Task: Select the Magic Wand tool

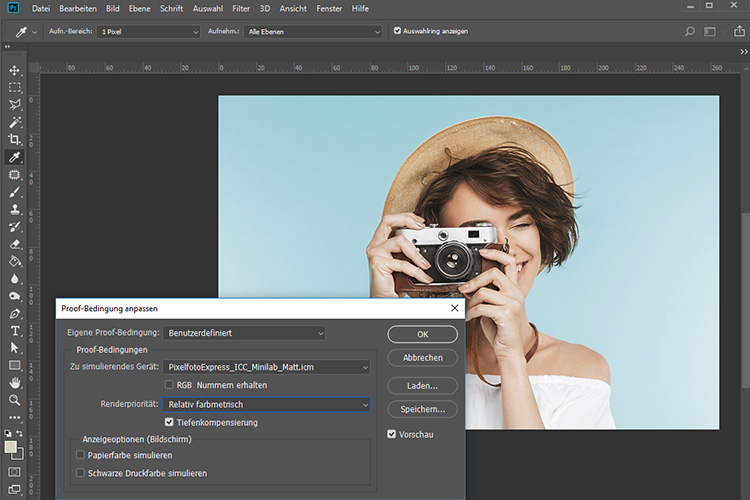Action: [15, 122]
